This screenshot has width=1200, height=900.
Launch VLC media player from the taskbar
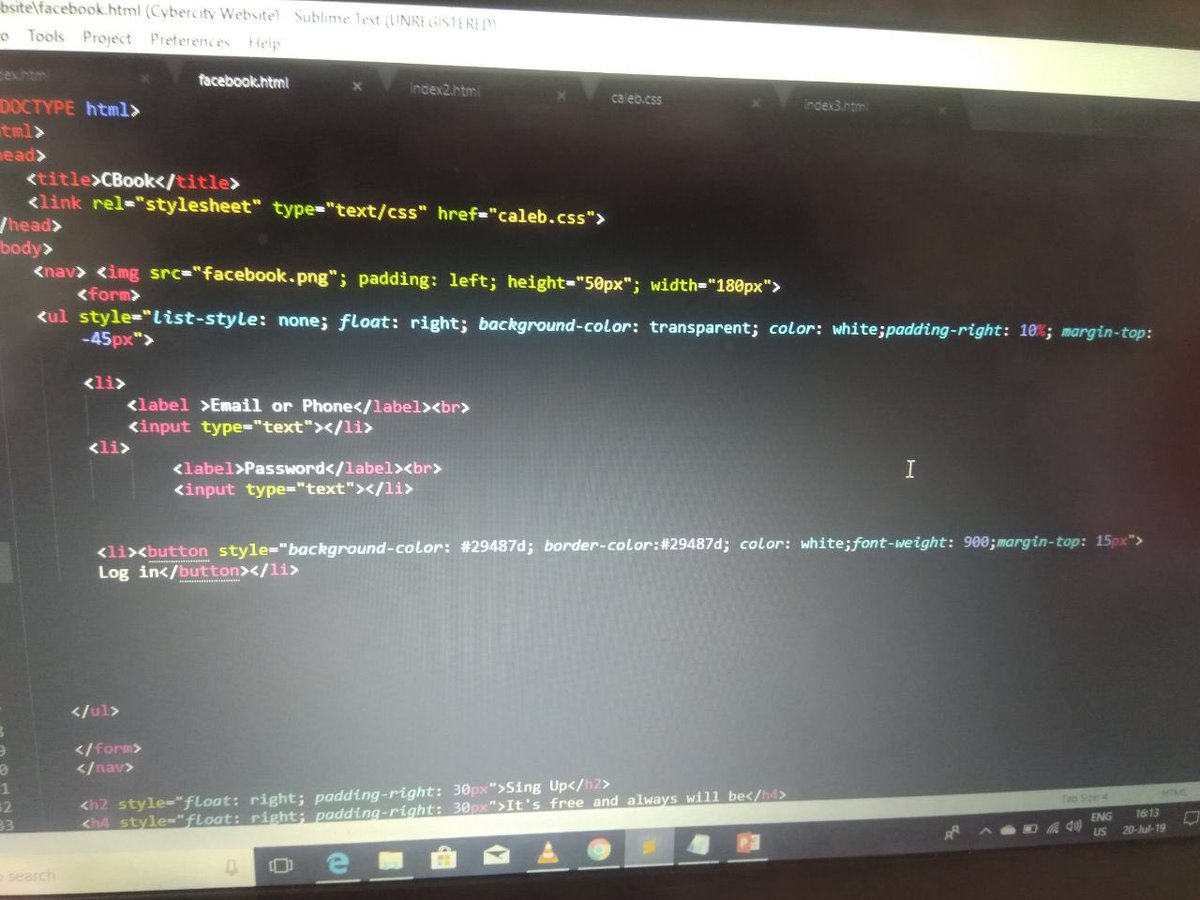pyautogui.click(x=548, y=852)
